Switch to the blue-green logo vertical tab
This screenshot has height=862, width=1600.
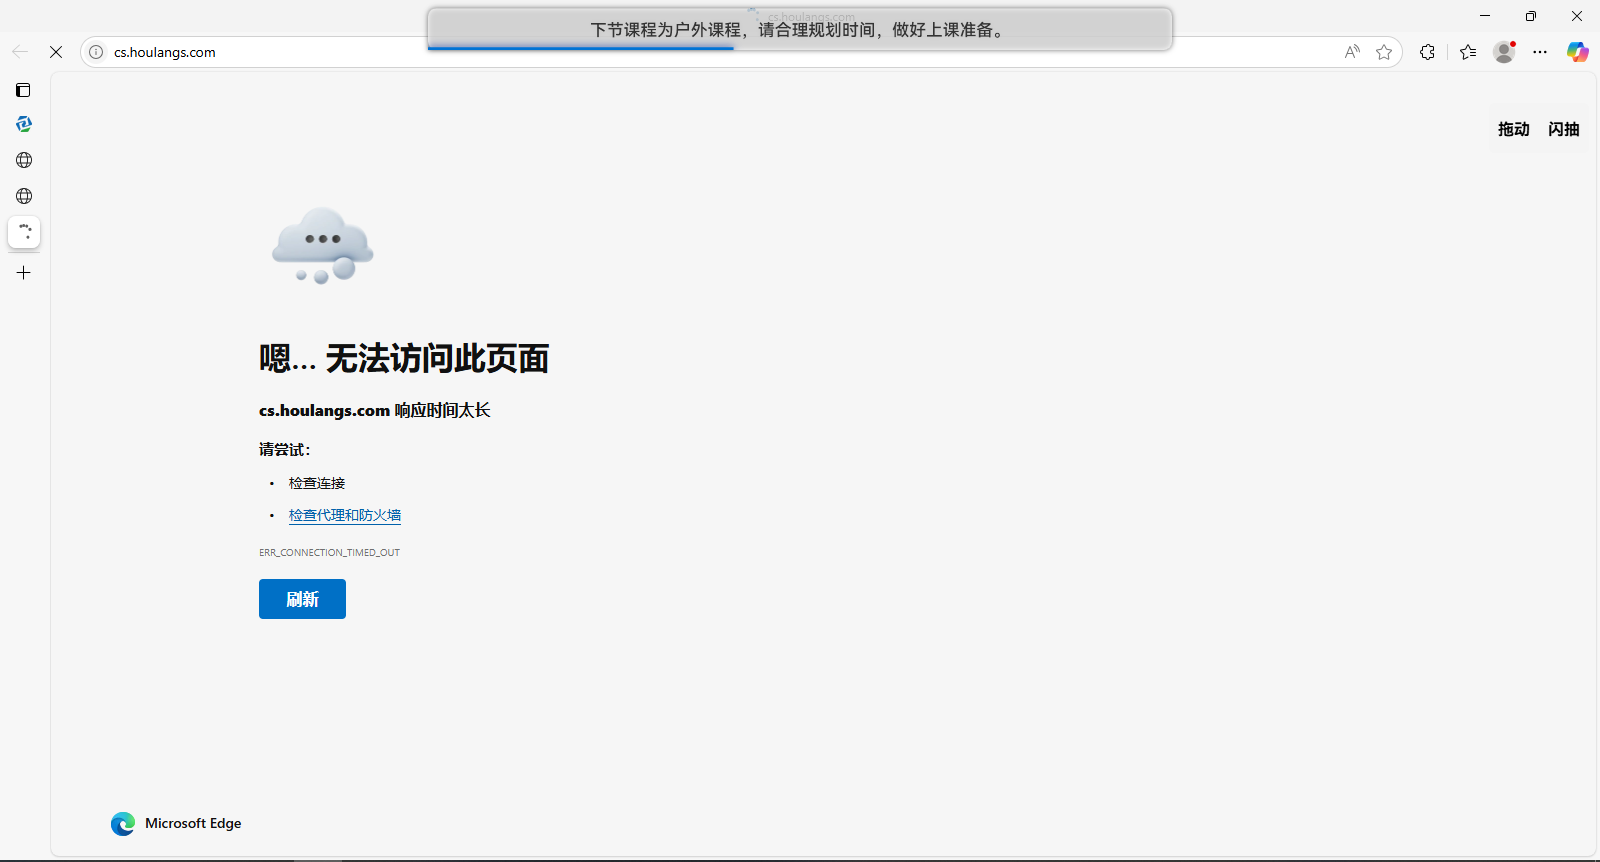pos(24,124)
